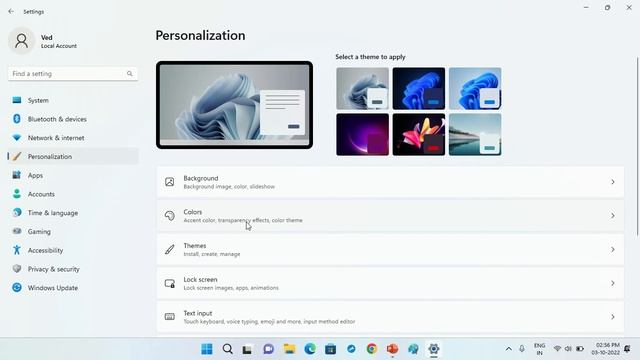Viewport: 640px width, 360px height.
Task: Open Apps settings
Action: coord(73,175)
